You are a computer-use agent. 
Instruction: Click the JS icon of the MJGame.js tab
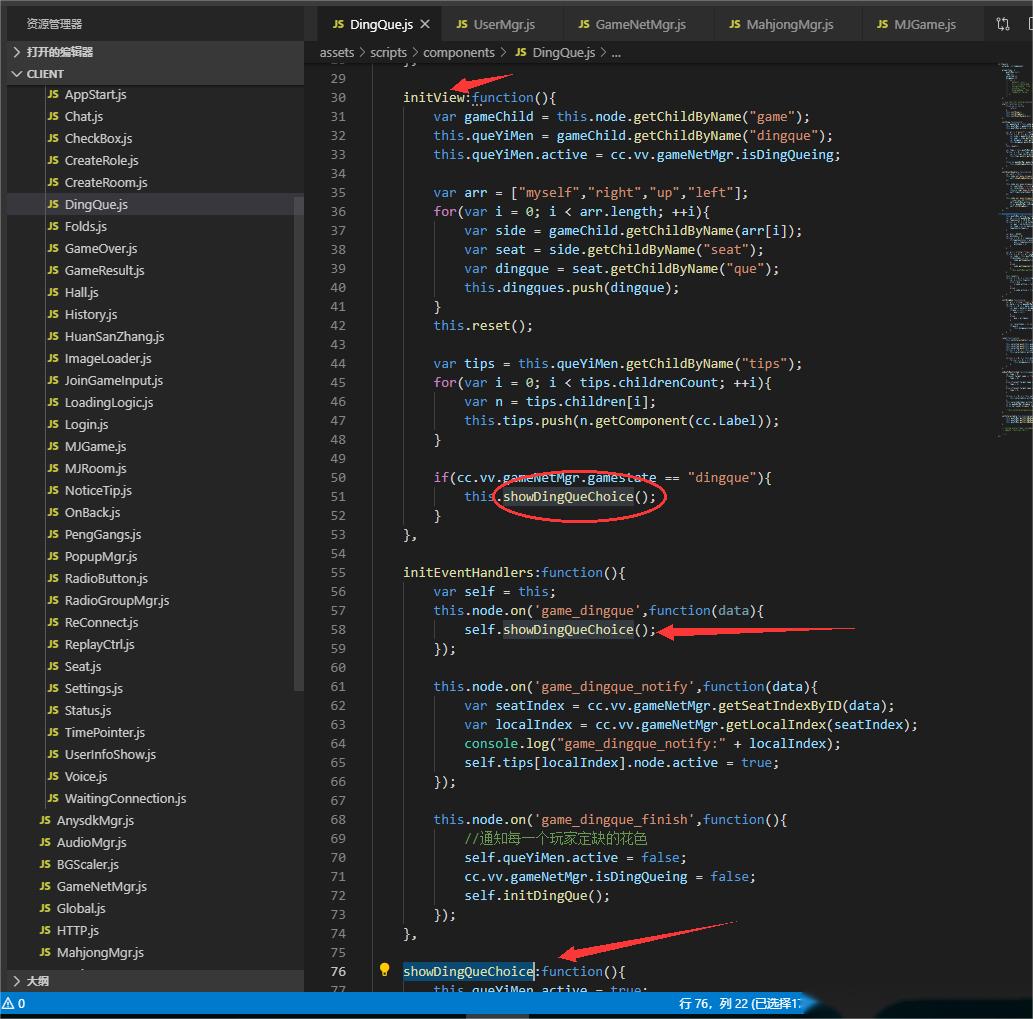[x=882, y=24]
